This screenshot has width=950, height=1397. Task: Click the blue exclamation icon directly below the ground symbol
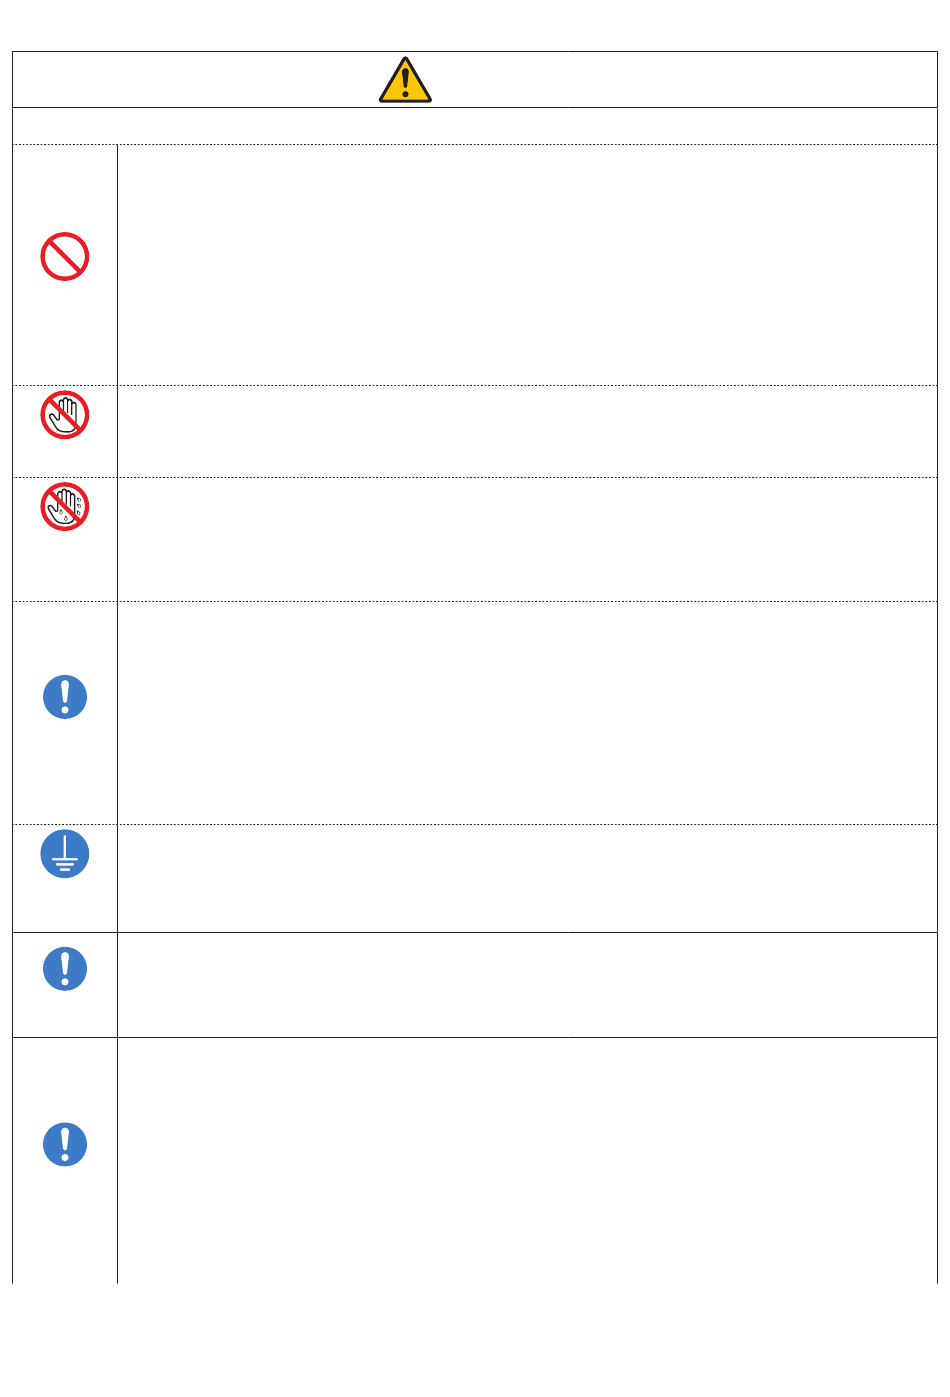click(65, 969)
